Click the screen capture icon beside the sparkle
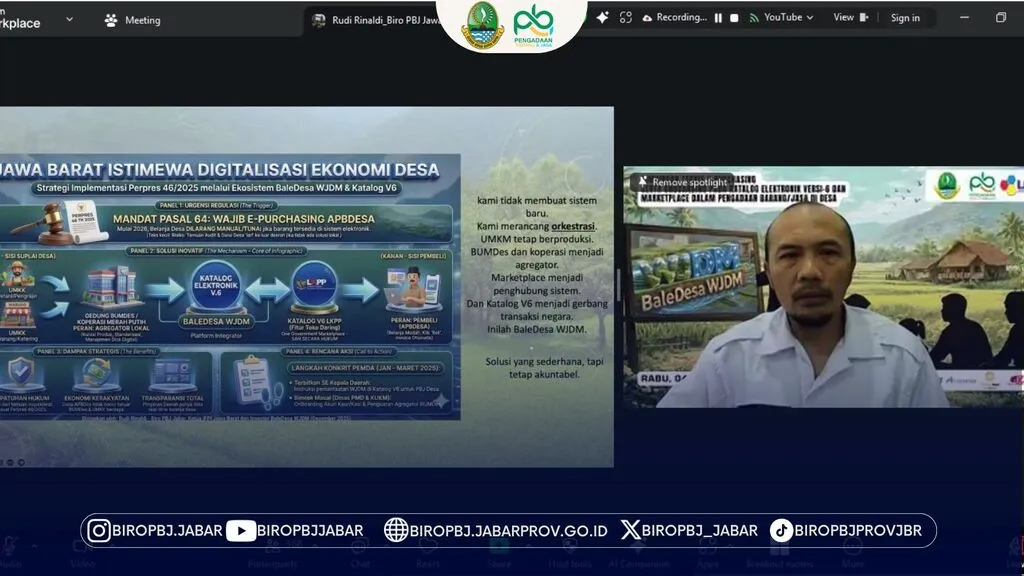1024x576 pixels. pyautogui.click(x=626, y=18)
